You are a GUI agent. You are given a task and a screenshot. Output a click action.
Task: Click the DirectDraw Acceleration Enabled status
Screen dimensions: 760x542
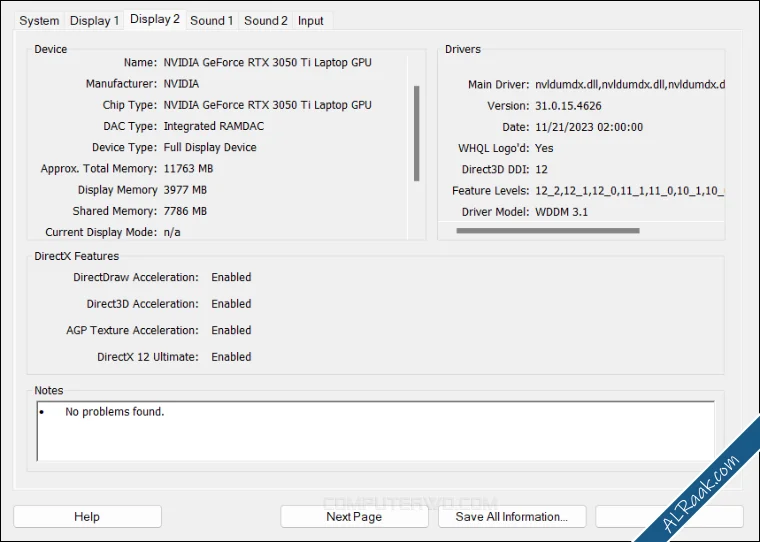point(231,277)
